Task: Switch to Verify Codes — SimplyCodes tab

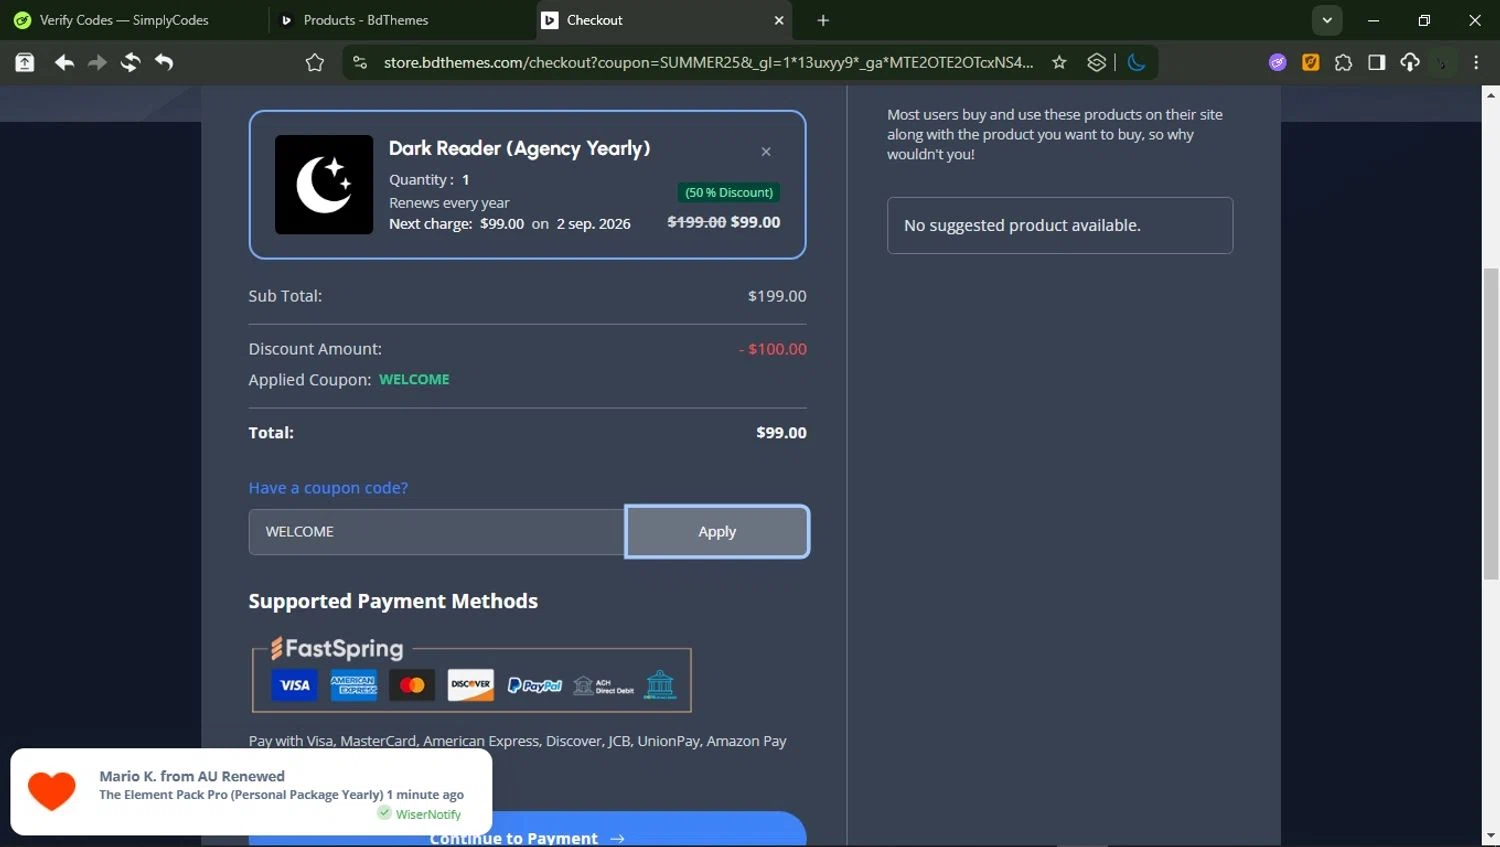Action: coord(124,20)
